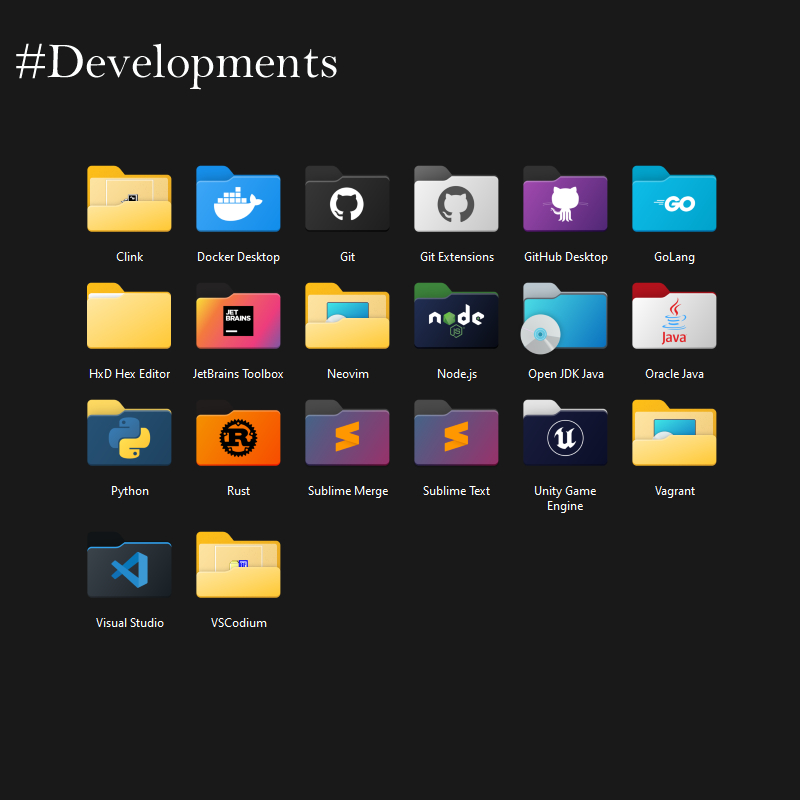Click the Node.js folder icon

[456, 317]
